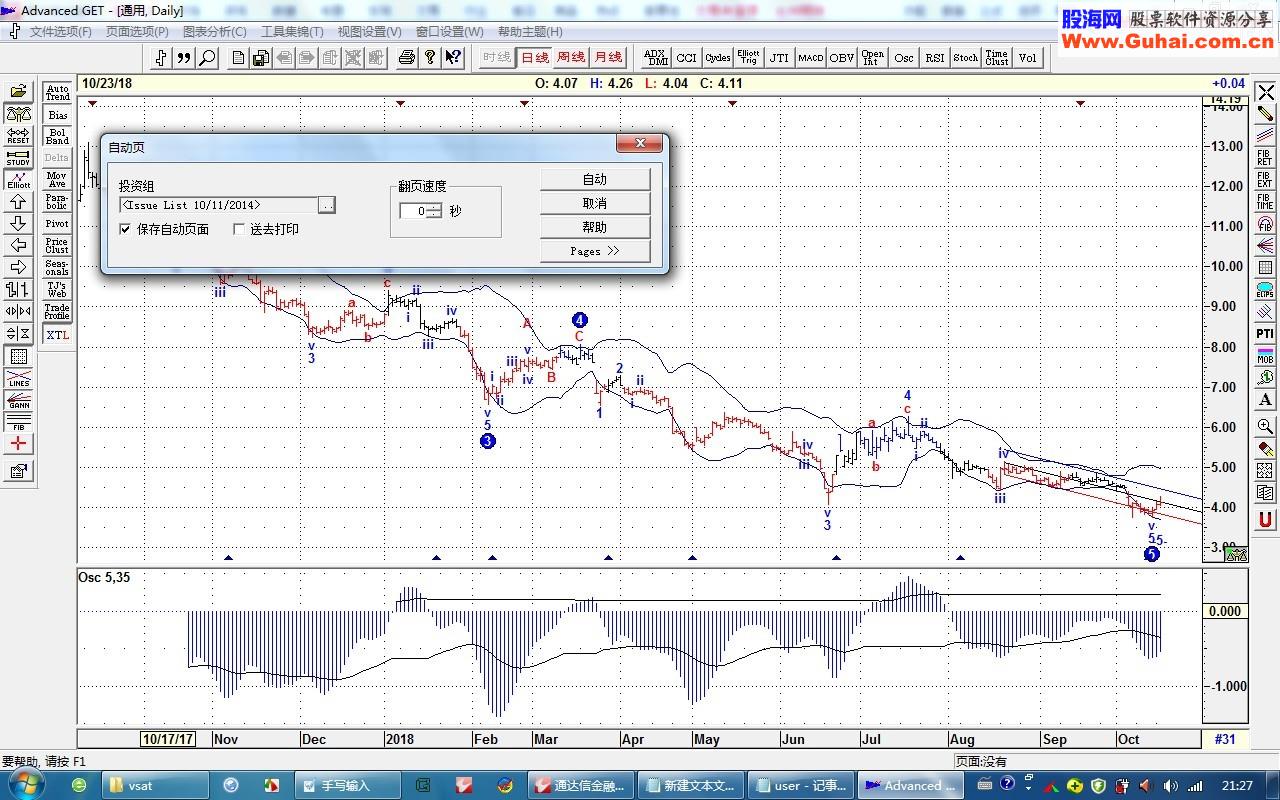This screenshot has width=1280, height=800.
Task: Click the RESET tool icon
Action: pyautogui.click(x=18, y=136)
